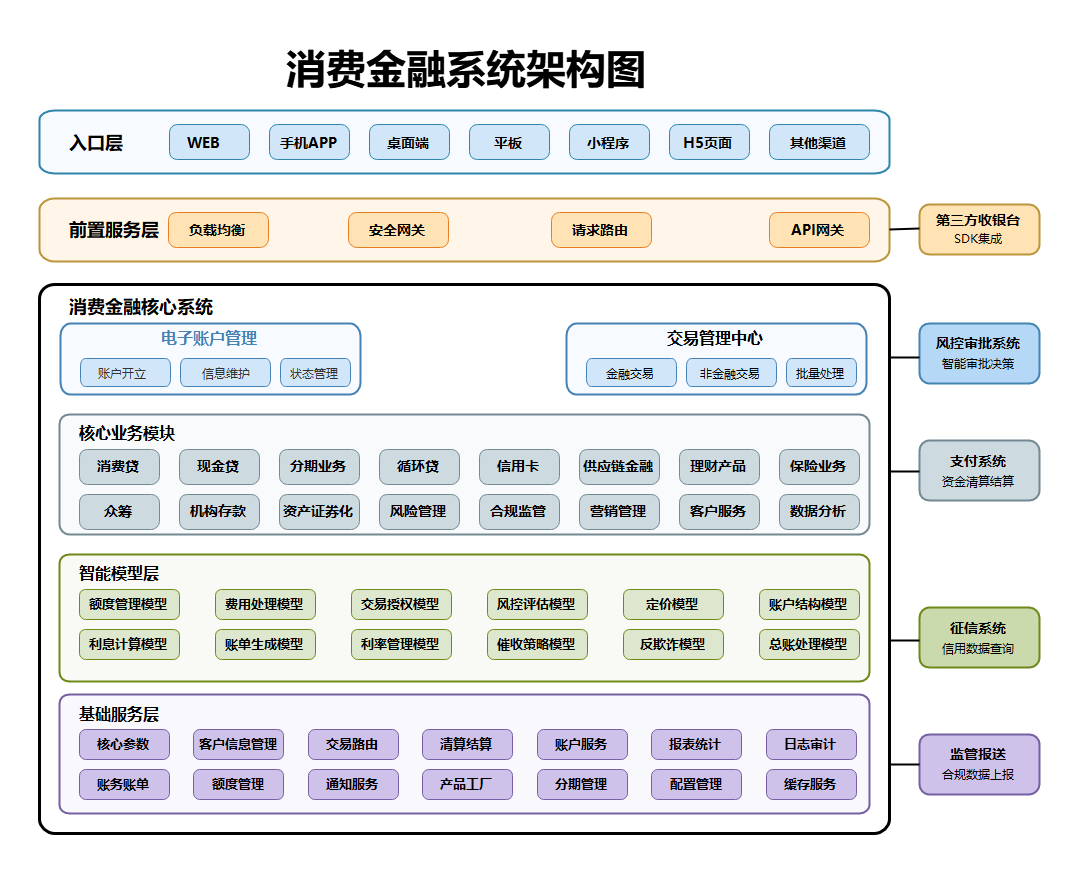
Task: Enable the 负载均衡 service
Action: [x=218, y=230]
